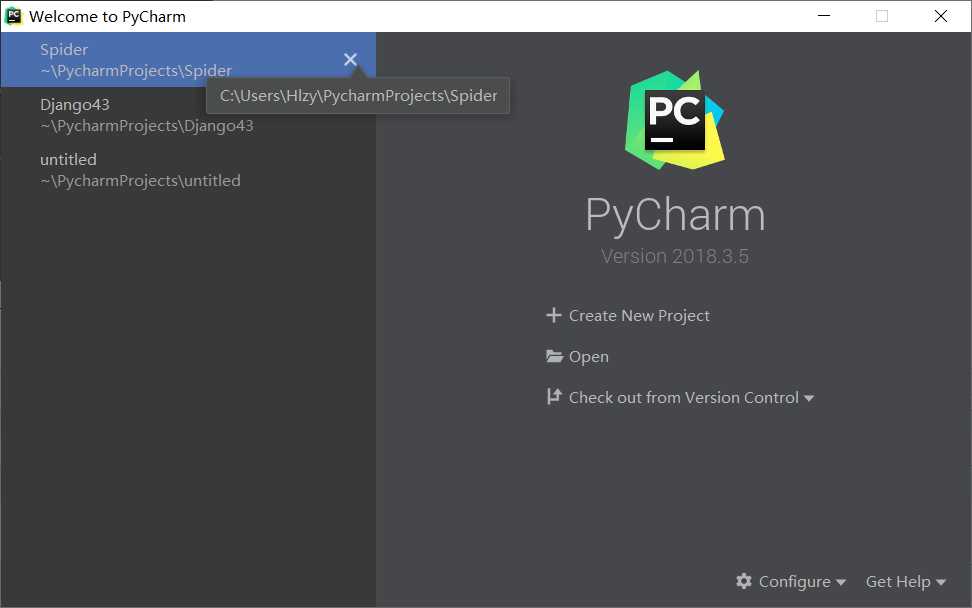The width and height of the screenshot is (972, 608).
Task: Expand Version Control dropdown arrow
Action: (x=809, y=399)
